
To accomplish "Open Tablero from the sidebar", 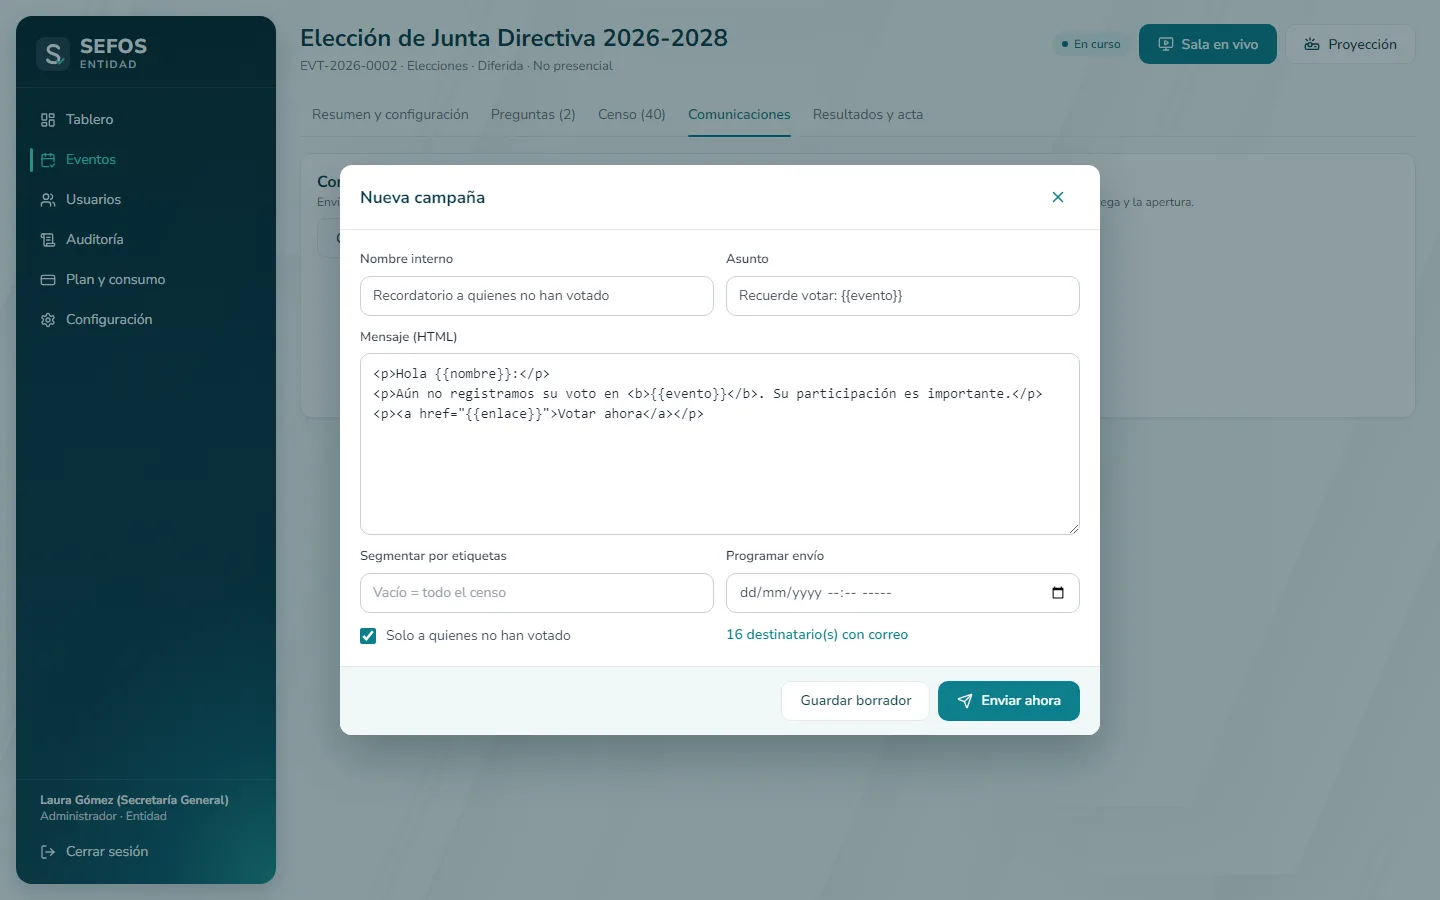I will click(146, 119).
